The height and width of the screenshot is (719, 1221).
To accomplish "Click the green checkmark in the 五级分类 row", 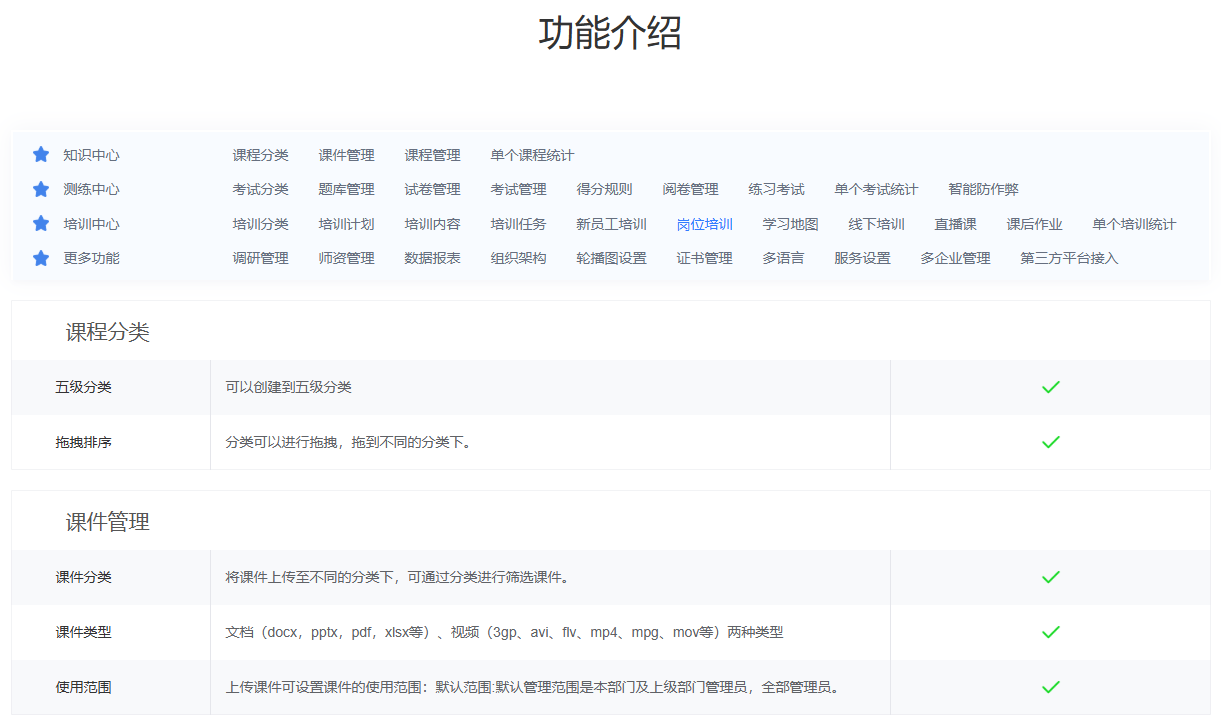I will point(1051,386).
